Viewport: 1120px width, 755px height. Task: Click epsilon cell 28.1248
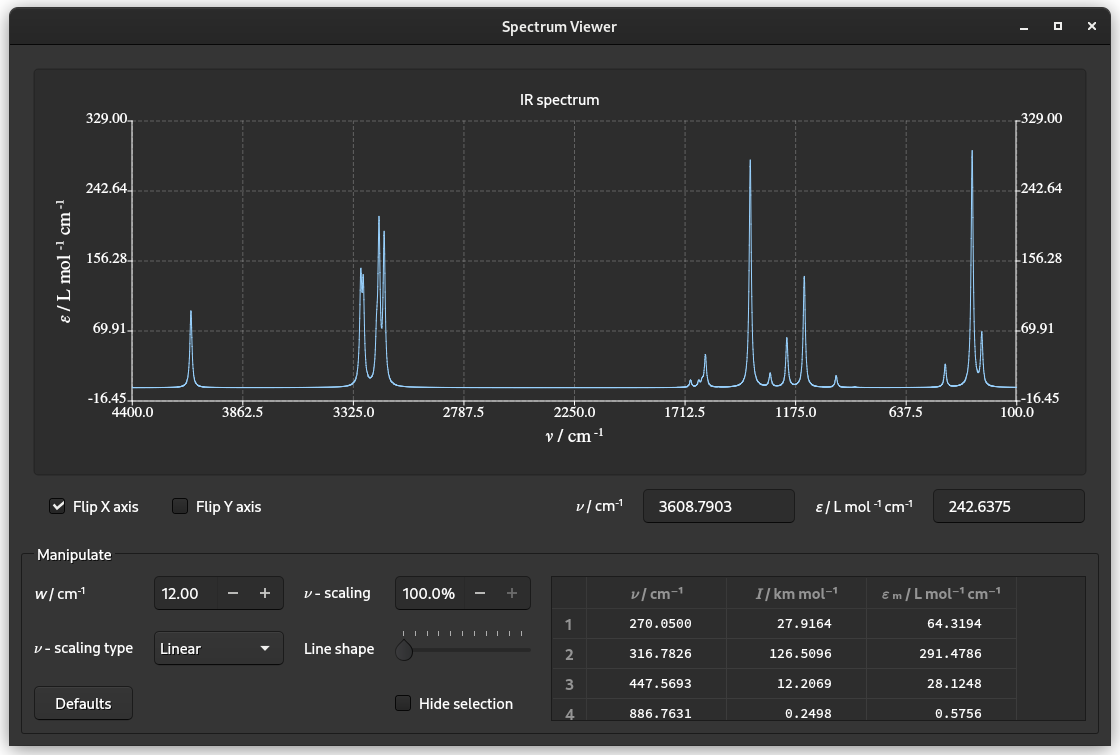click(x=941, y=684)
